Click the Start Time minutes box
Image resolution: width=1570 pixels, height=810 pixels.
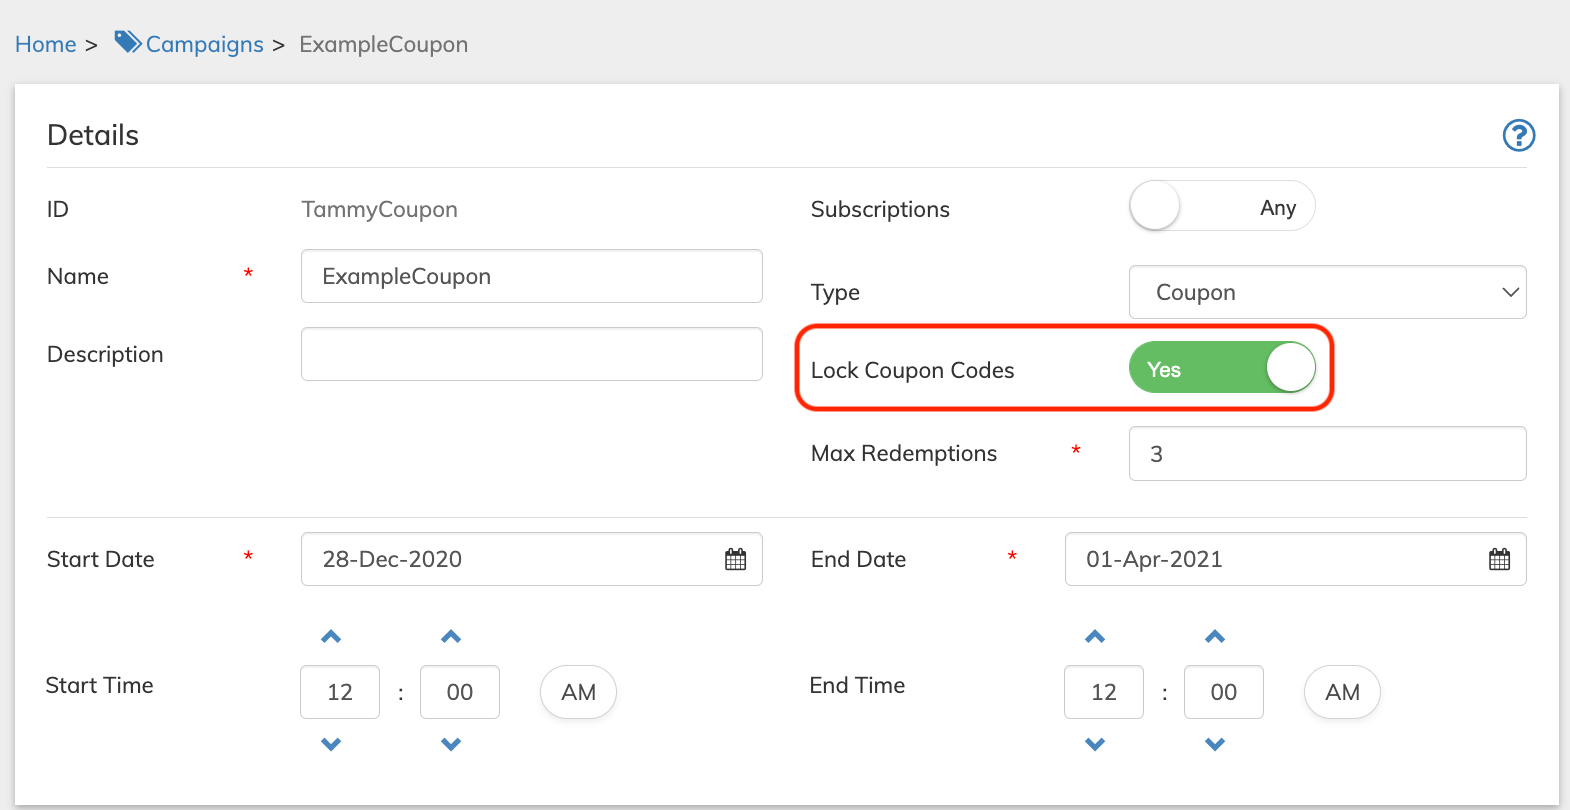(460, 692)
